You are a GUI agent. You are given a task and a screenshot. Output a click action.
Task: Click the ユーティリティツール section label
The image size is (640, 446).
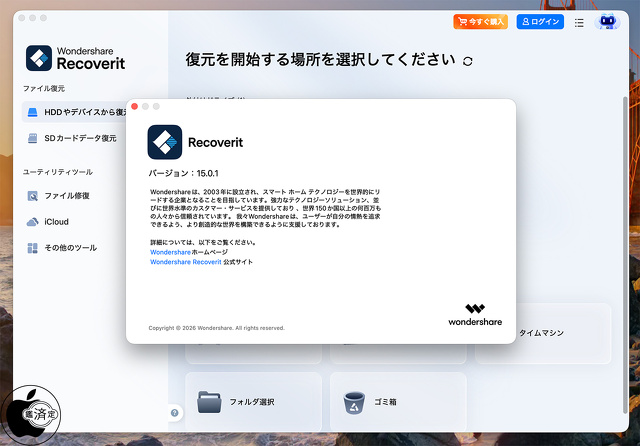pos(58,172)
